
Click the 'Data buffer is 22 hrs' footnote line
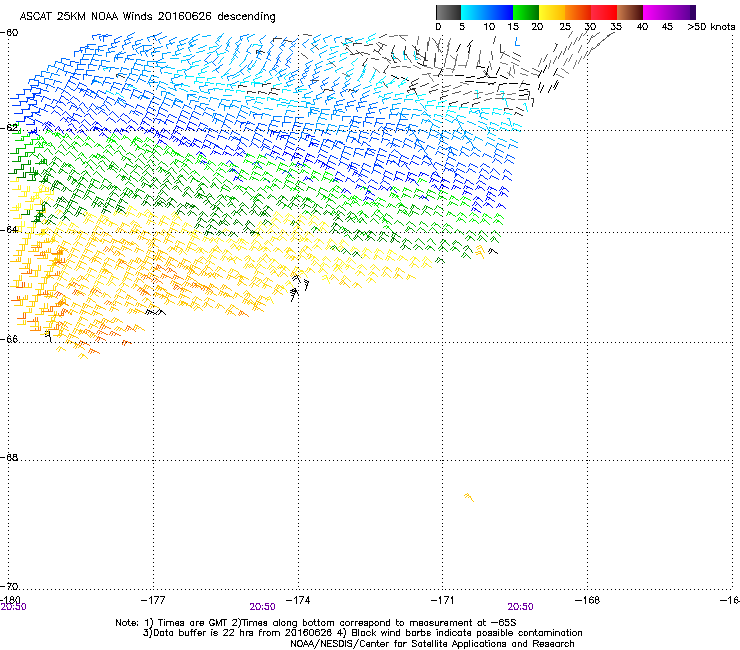362,633
